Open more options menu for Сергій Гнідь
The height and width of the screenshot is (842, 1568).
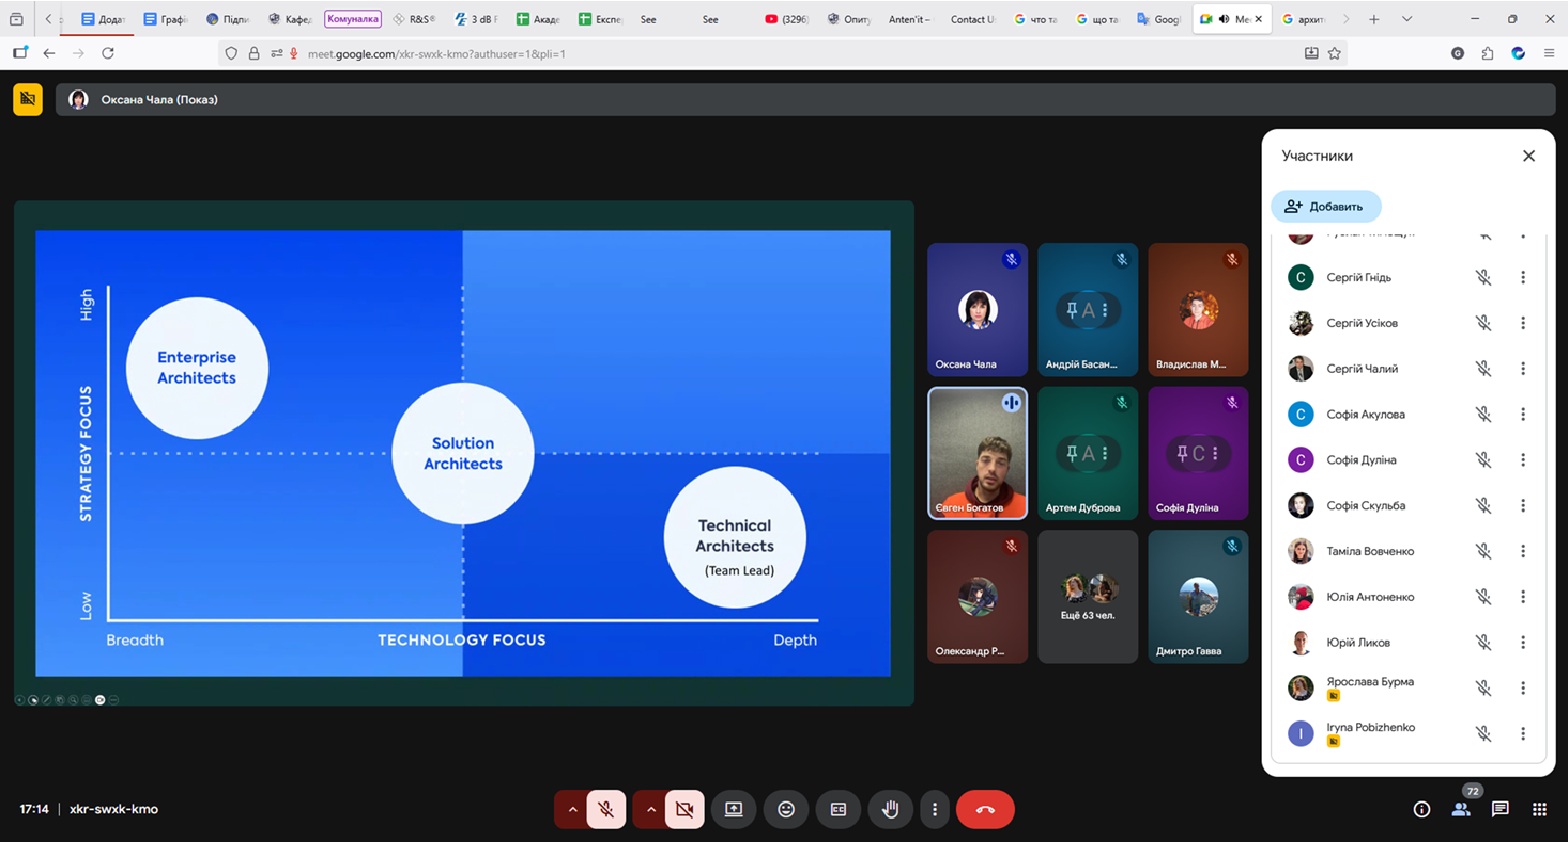click(1522, 277)
